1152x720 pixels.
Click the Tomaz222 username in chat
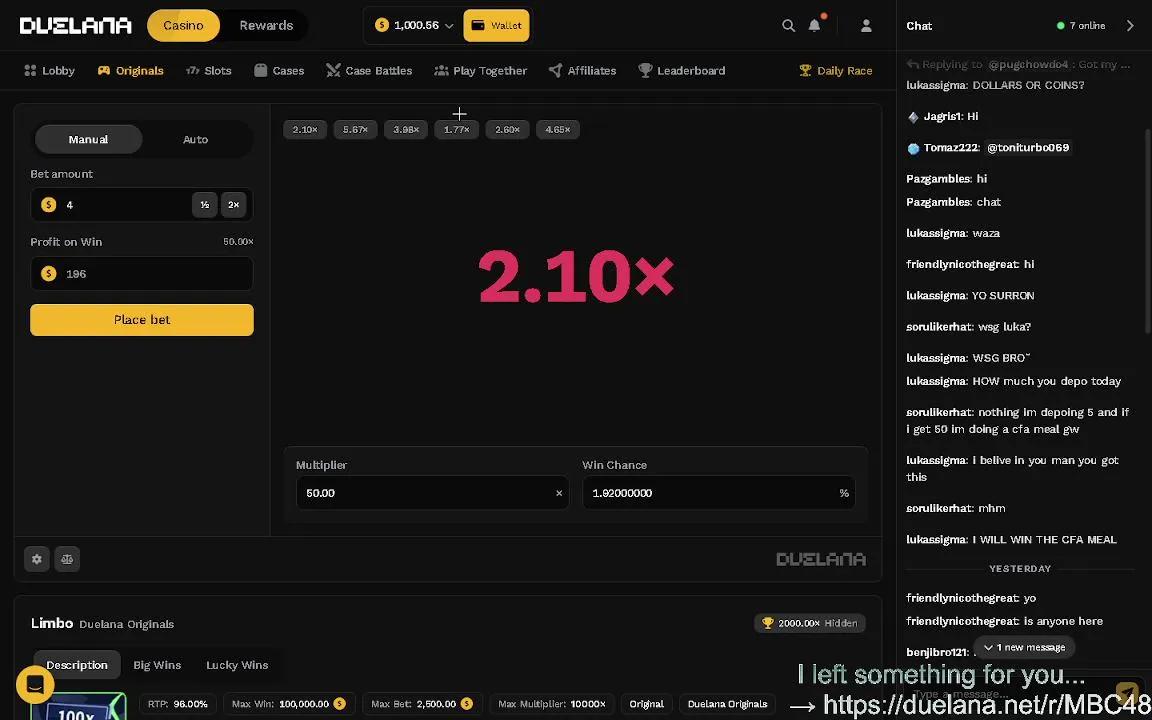pos(951,148)
